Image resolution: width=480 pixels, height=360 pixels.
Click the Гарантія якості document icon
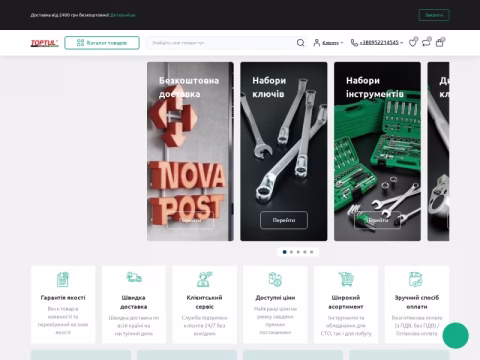[x=63, y=279]
